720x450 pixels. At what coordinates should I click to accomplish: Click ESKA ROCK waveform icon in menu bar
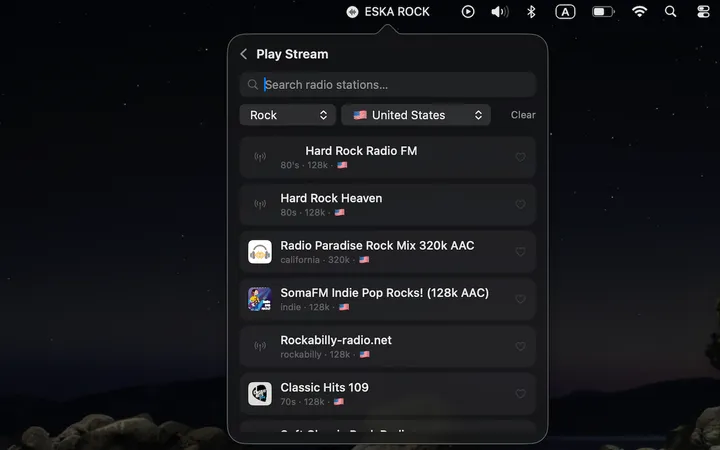(352, 11)
